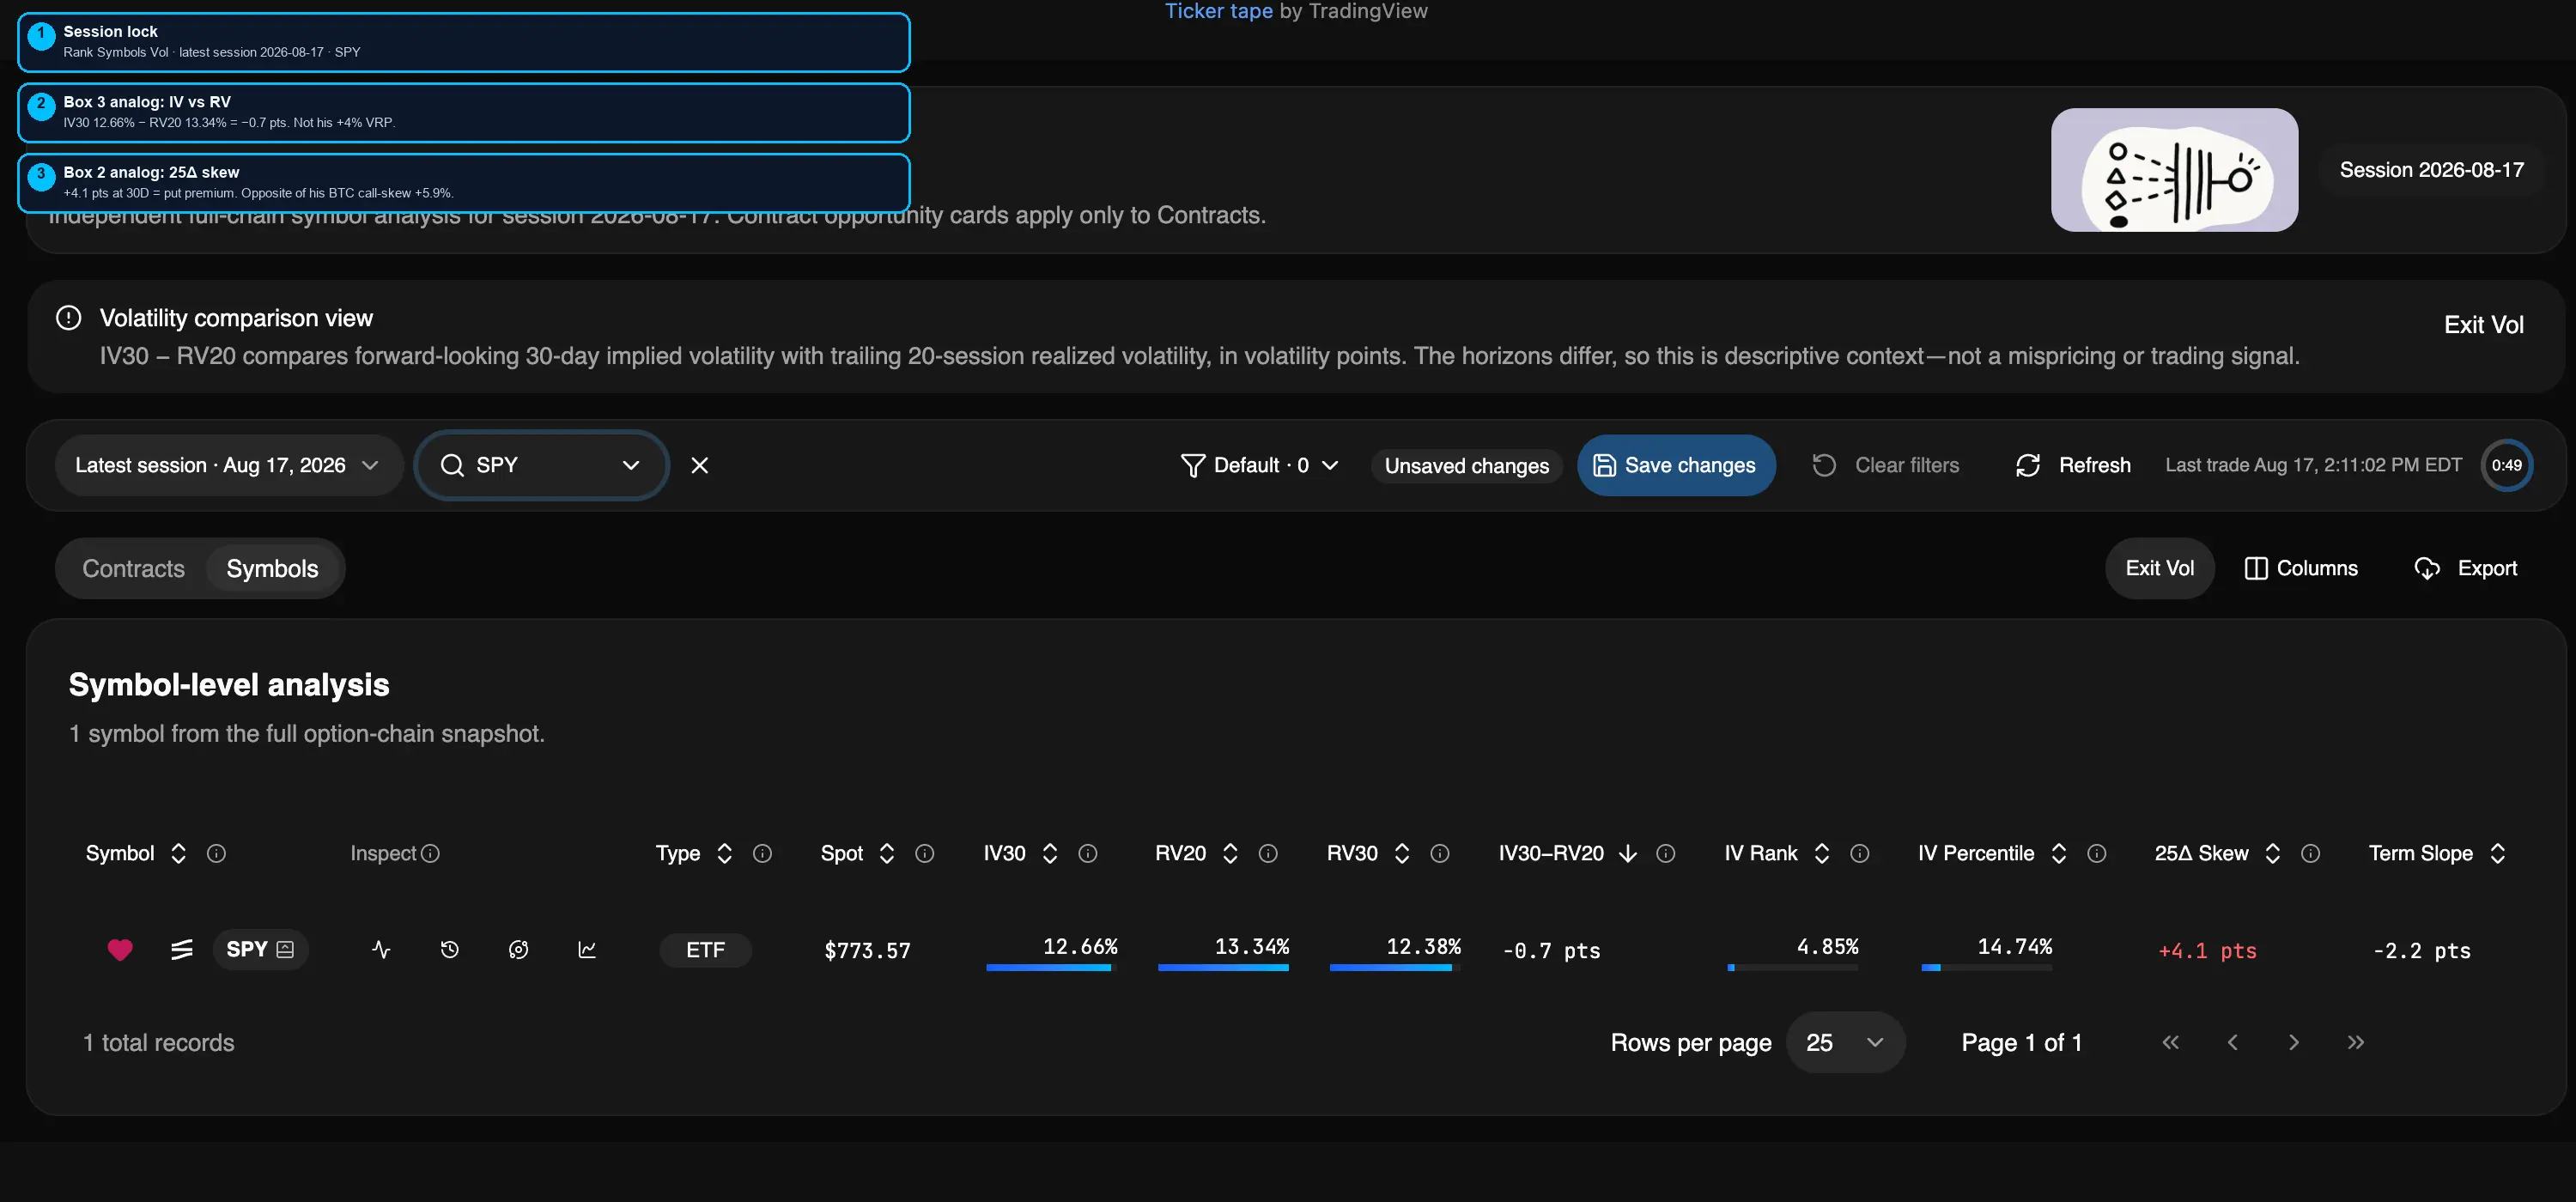Refresh the data
This screenshot has height=1202, width=2576.
click(2073, 465)
